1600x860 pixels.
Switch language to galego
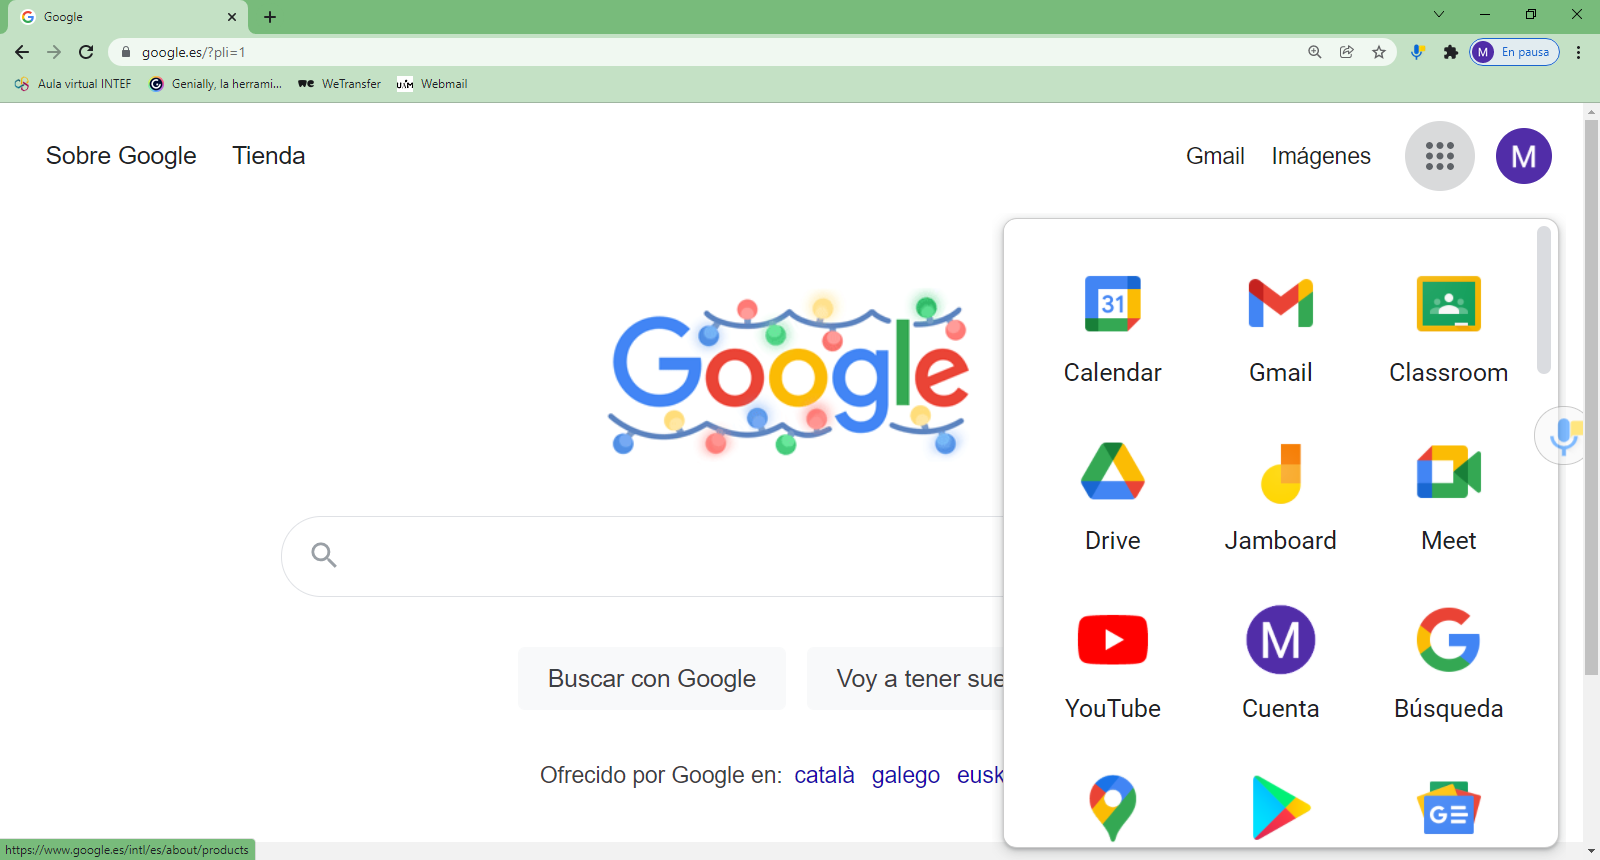906,775
